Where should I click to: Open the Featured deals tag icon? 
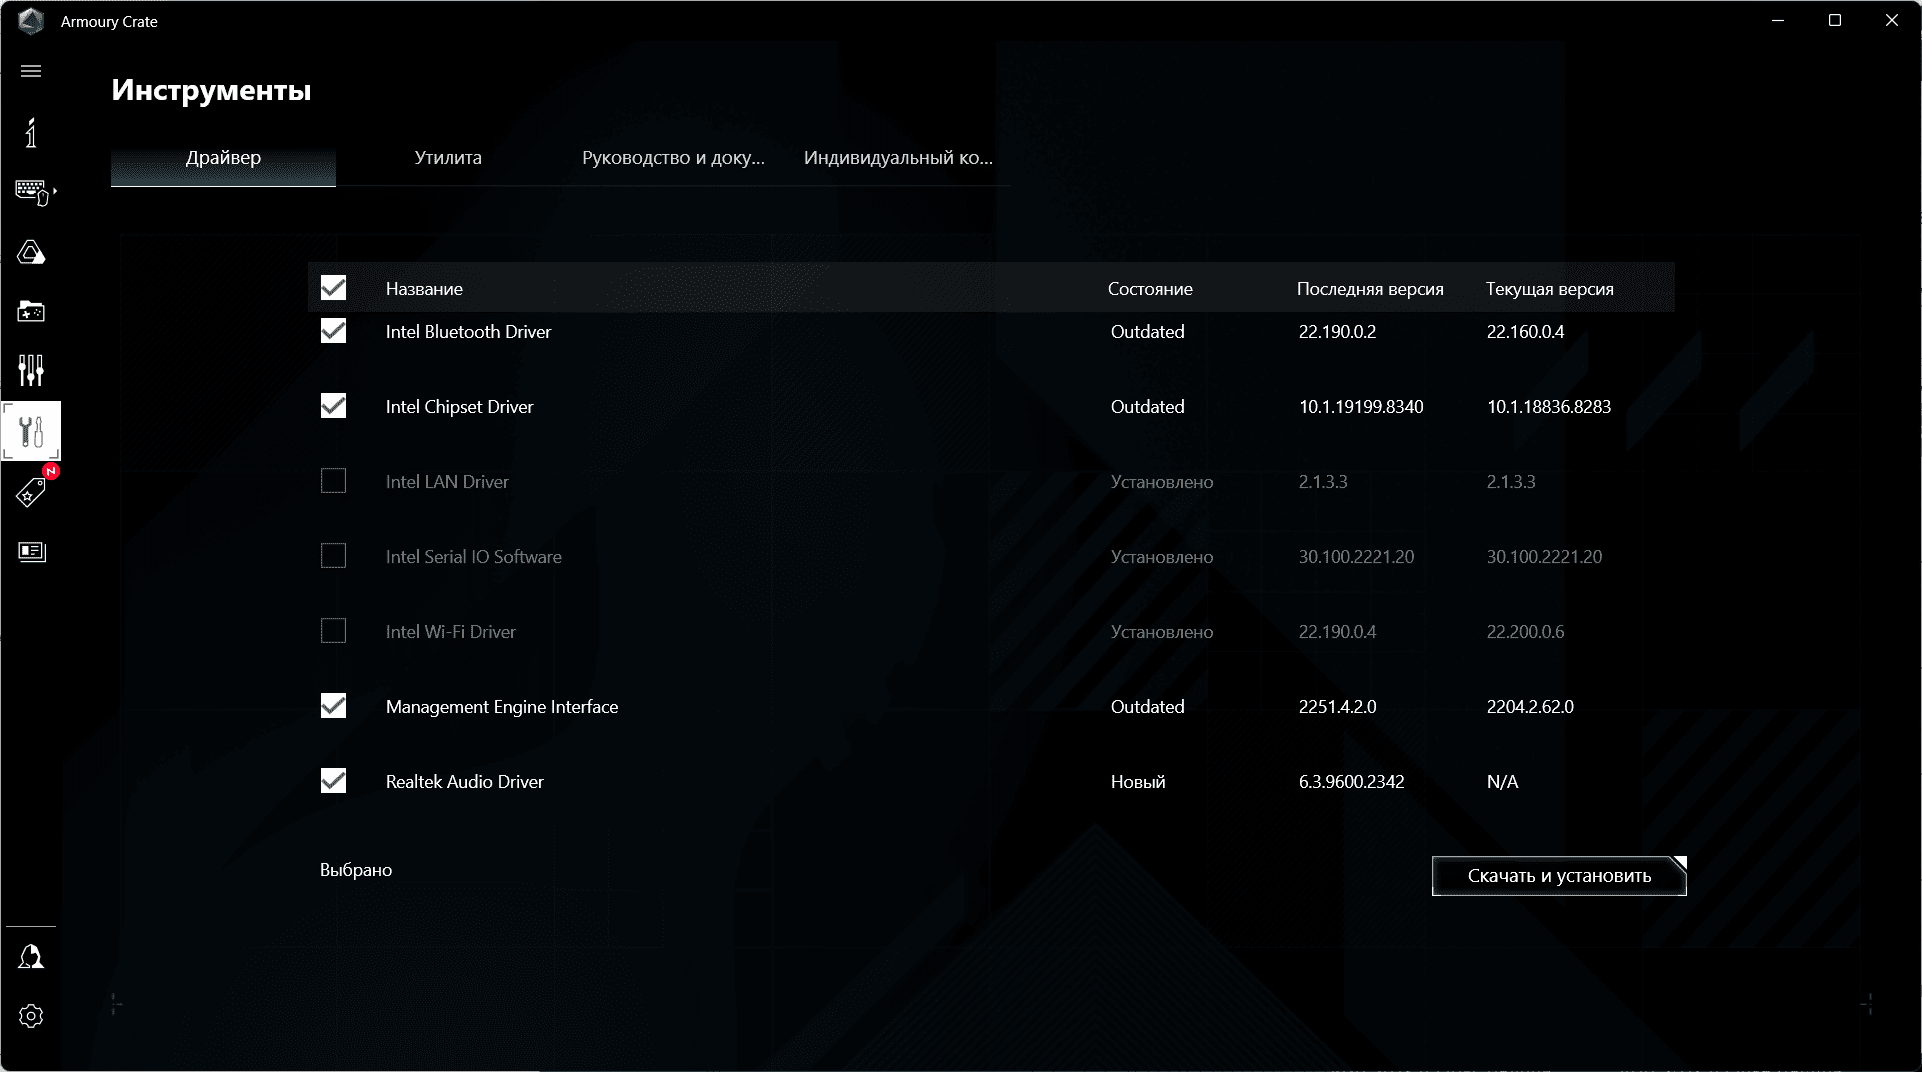pyautogui.click(x=31, y=491)
